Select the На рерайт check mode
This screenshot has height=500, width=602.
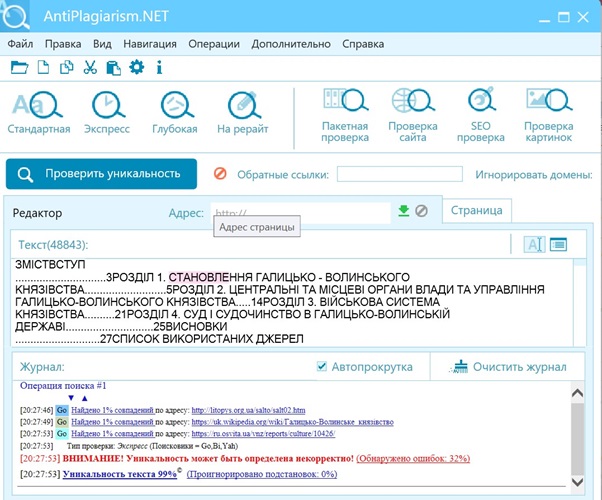(243, 112)
